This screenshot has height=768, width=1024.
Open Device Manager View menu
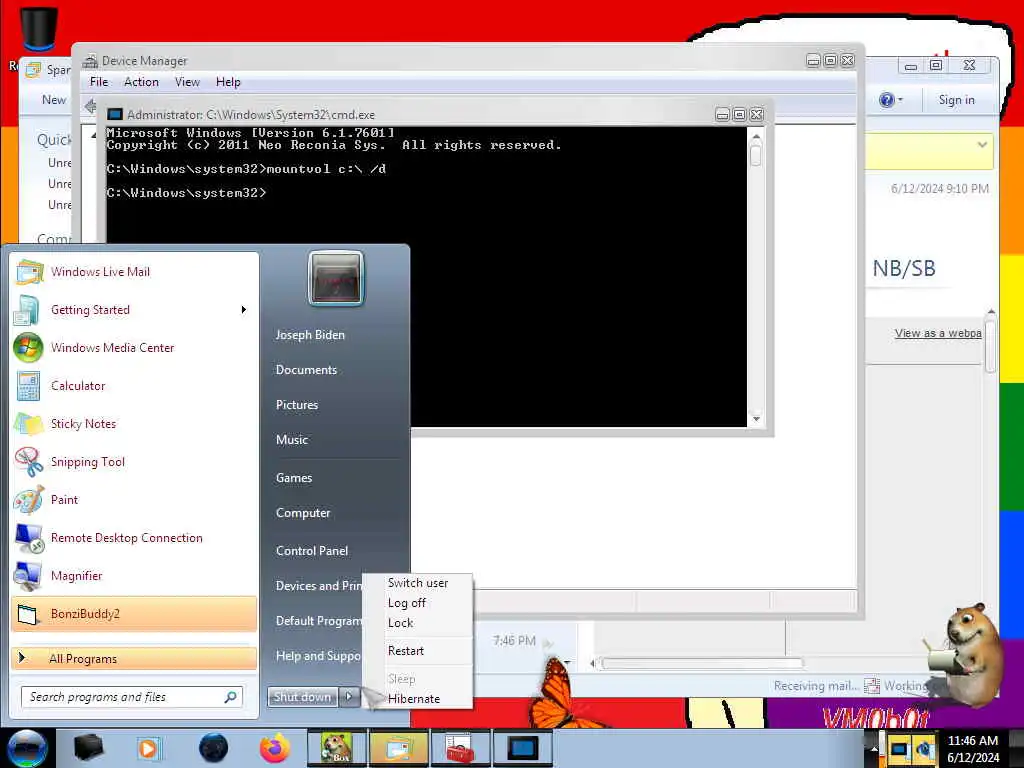(187, 82)
